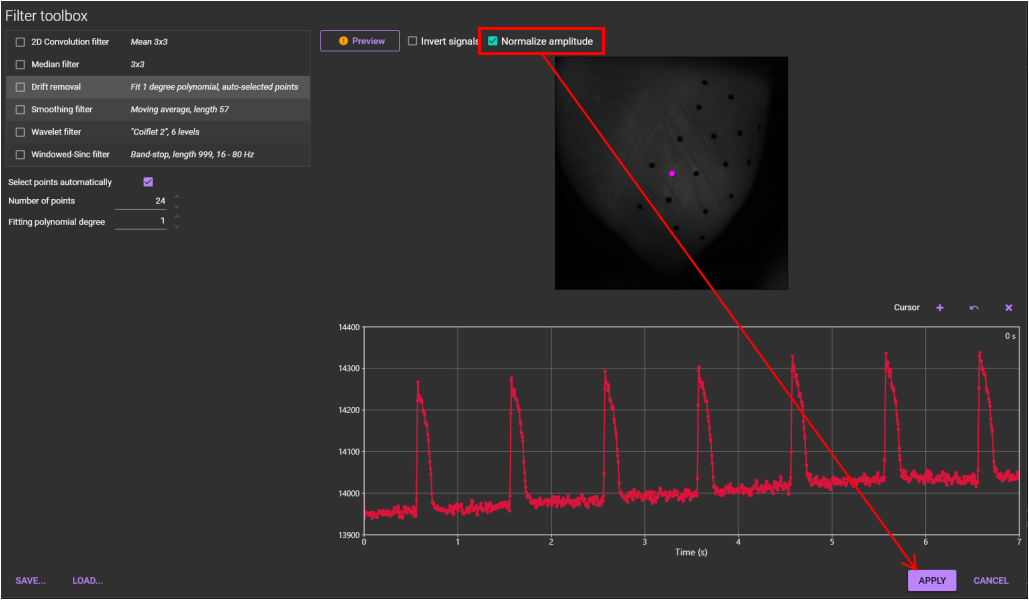
Task: Toggle Select points automatically checkbox
Action: pos(148,182)
